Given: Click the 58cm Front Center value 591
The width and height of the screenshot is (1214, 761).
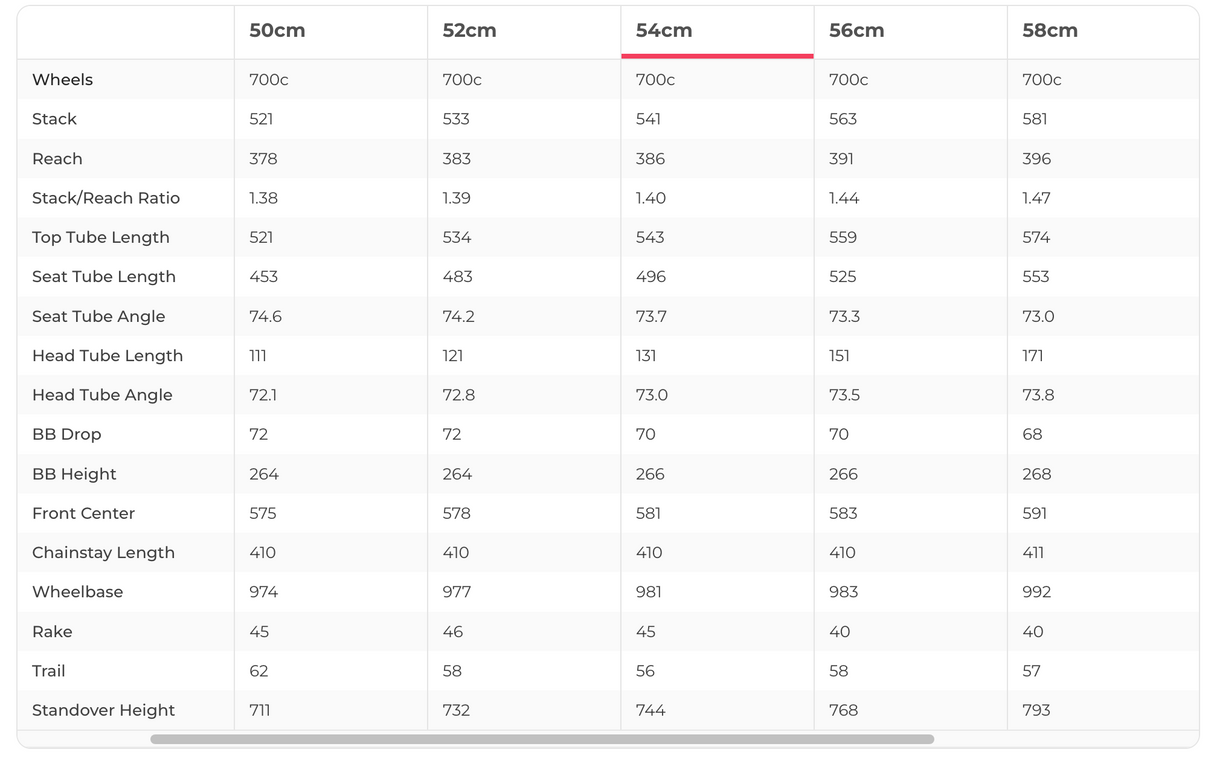Looking at the screenshot, I should point(1035,513).
